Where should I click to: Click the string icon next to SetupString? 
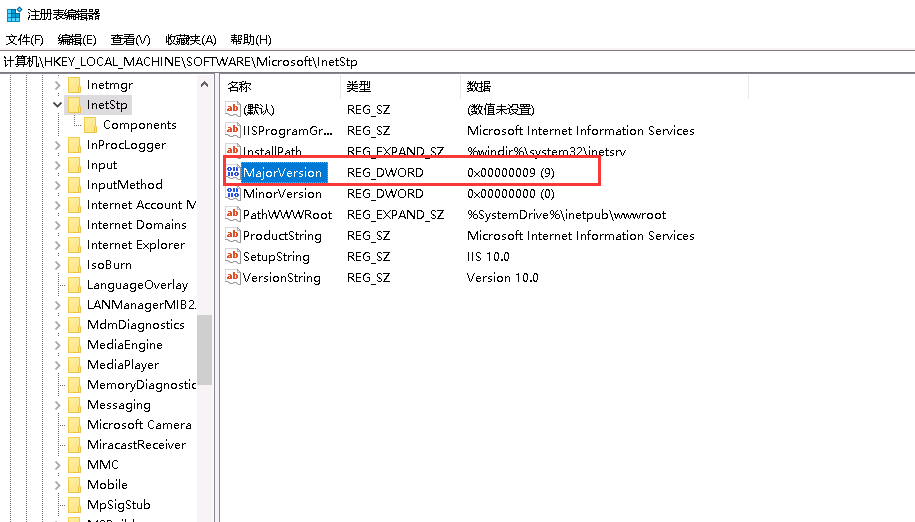pos(233,256)
